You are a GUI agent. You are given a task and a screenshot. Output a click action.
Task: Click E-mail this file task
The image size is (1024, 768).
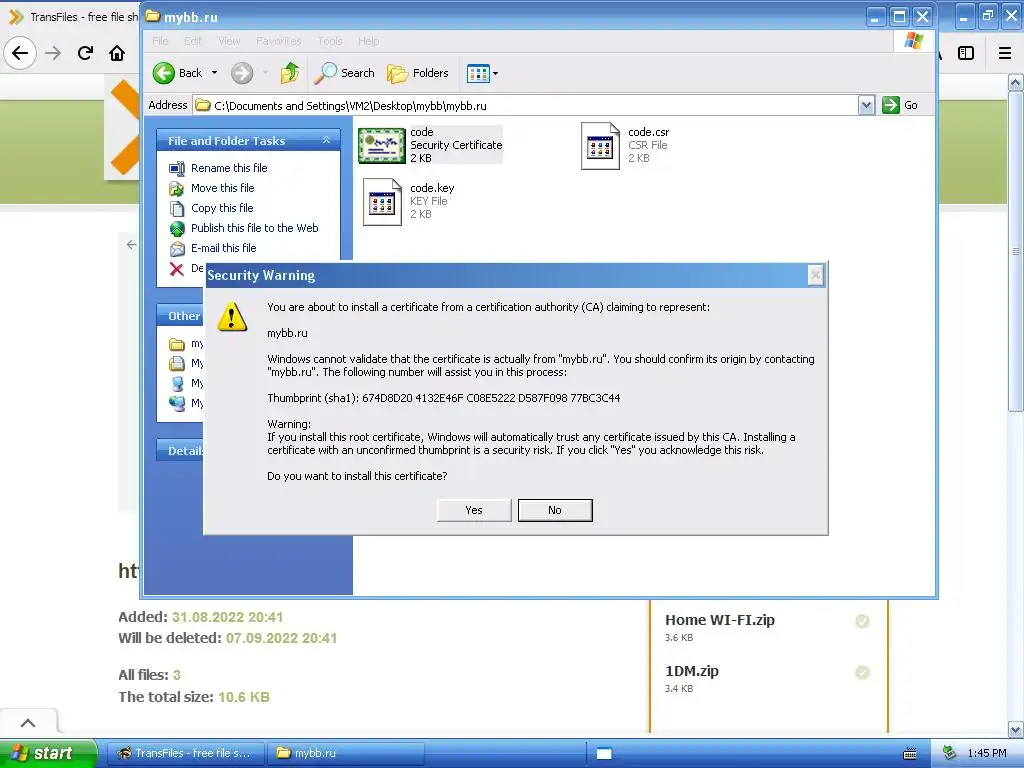pos(223,248)
